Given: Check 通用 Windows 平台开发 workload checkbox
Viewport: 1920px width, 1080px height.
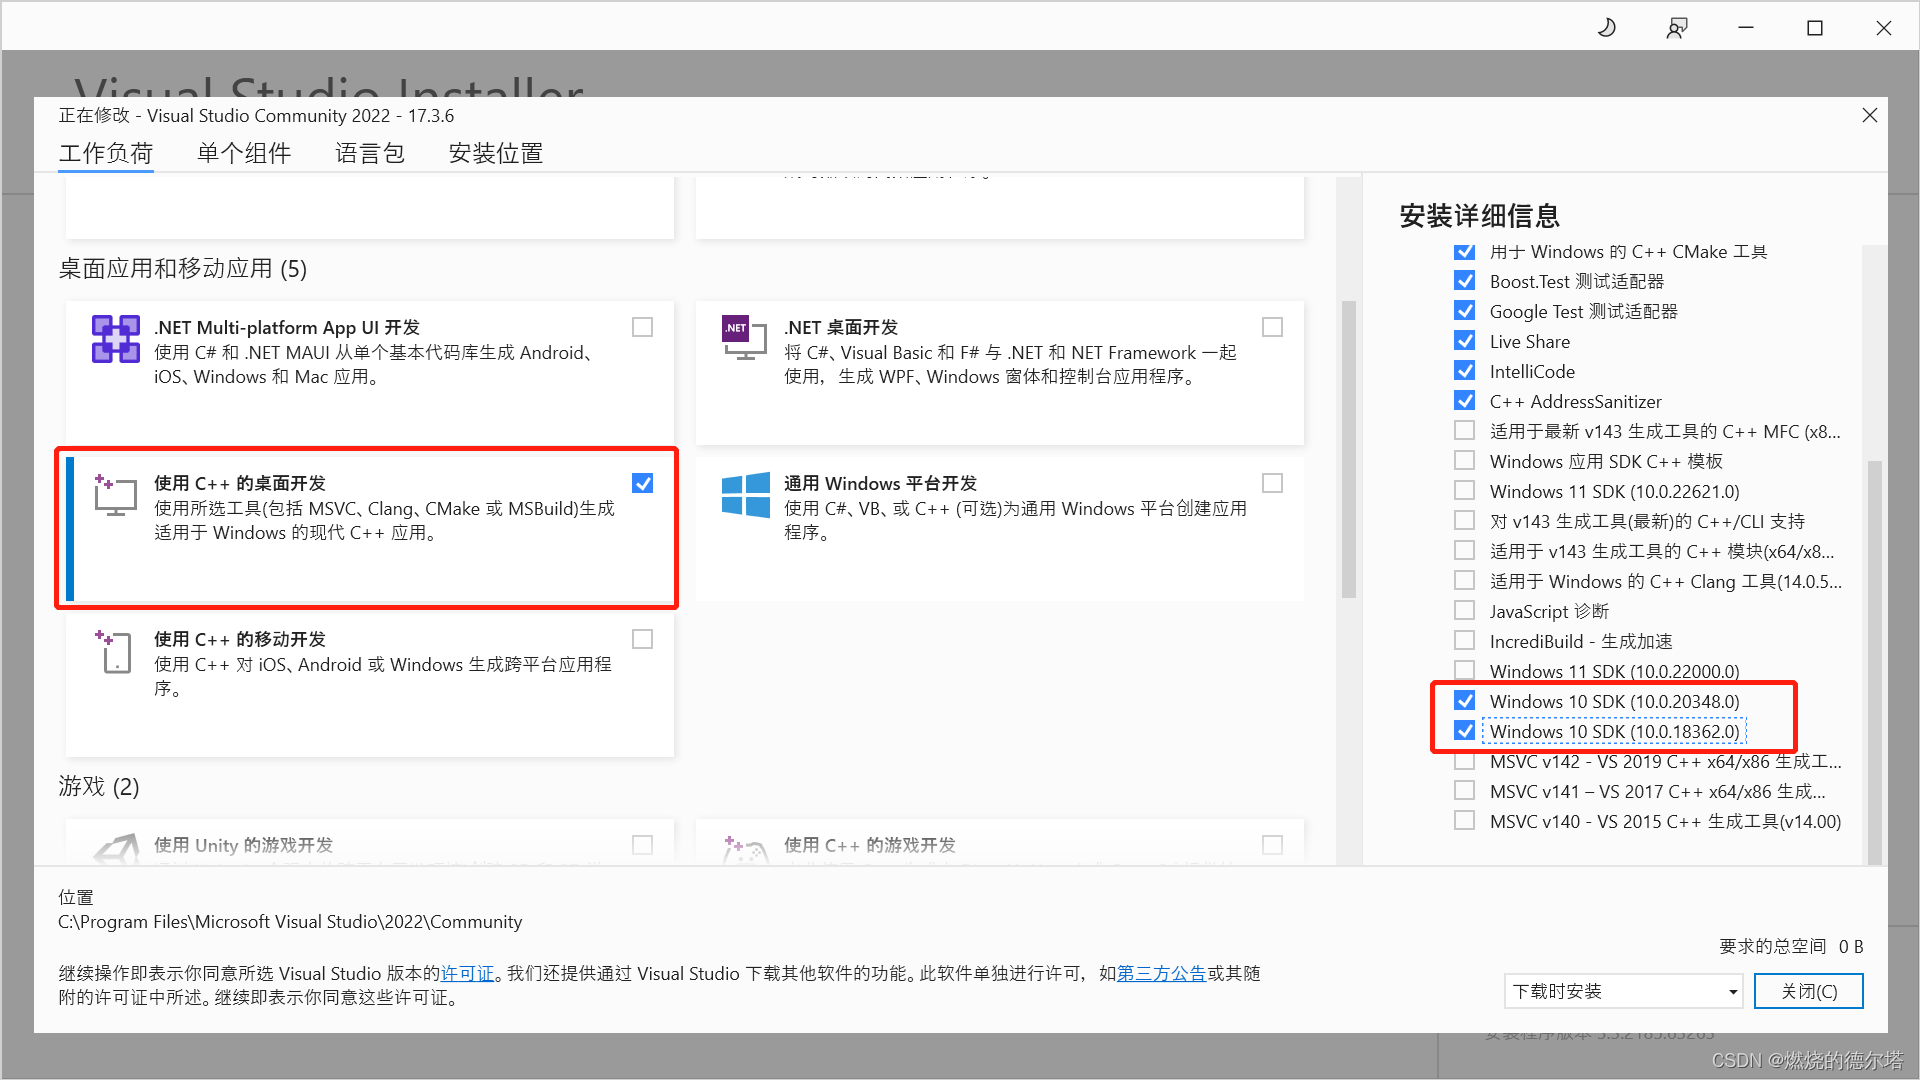Looking at the screenshot, I should click(1273, 484).
